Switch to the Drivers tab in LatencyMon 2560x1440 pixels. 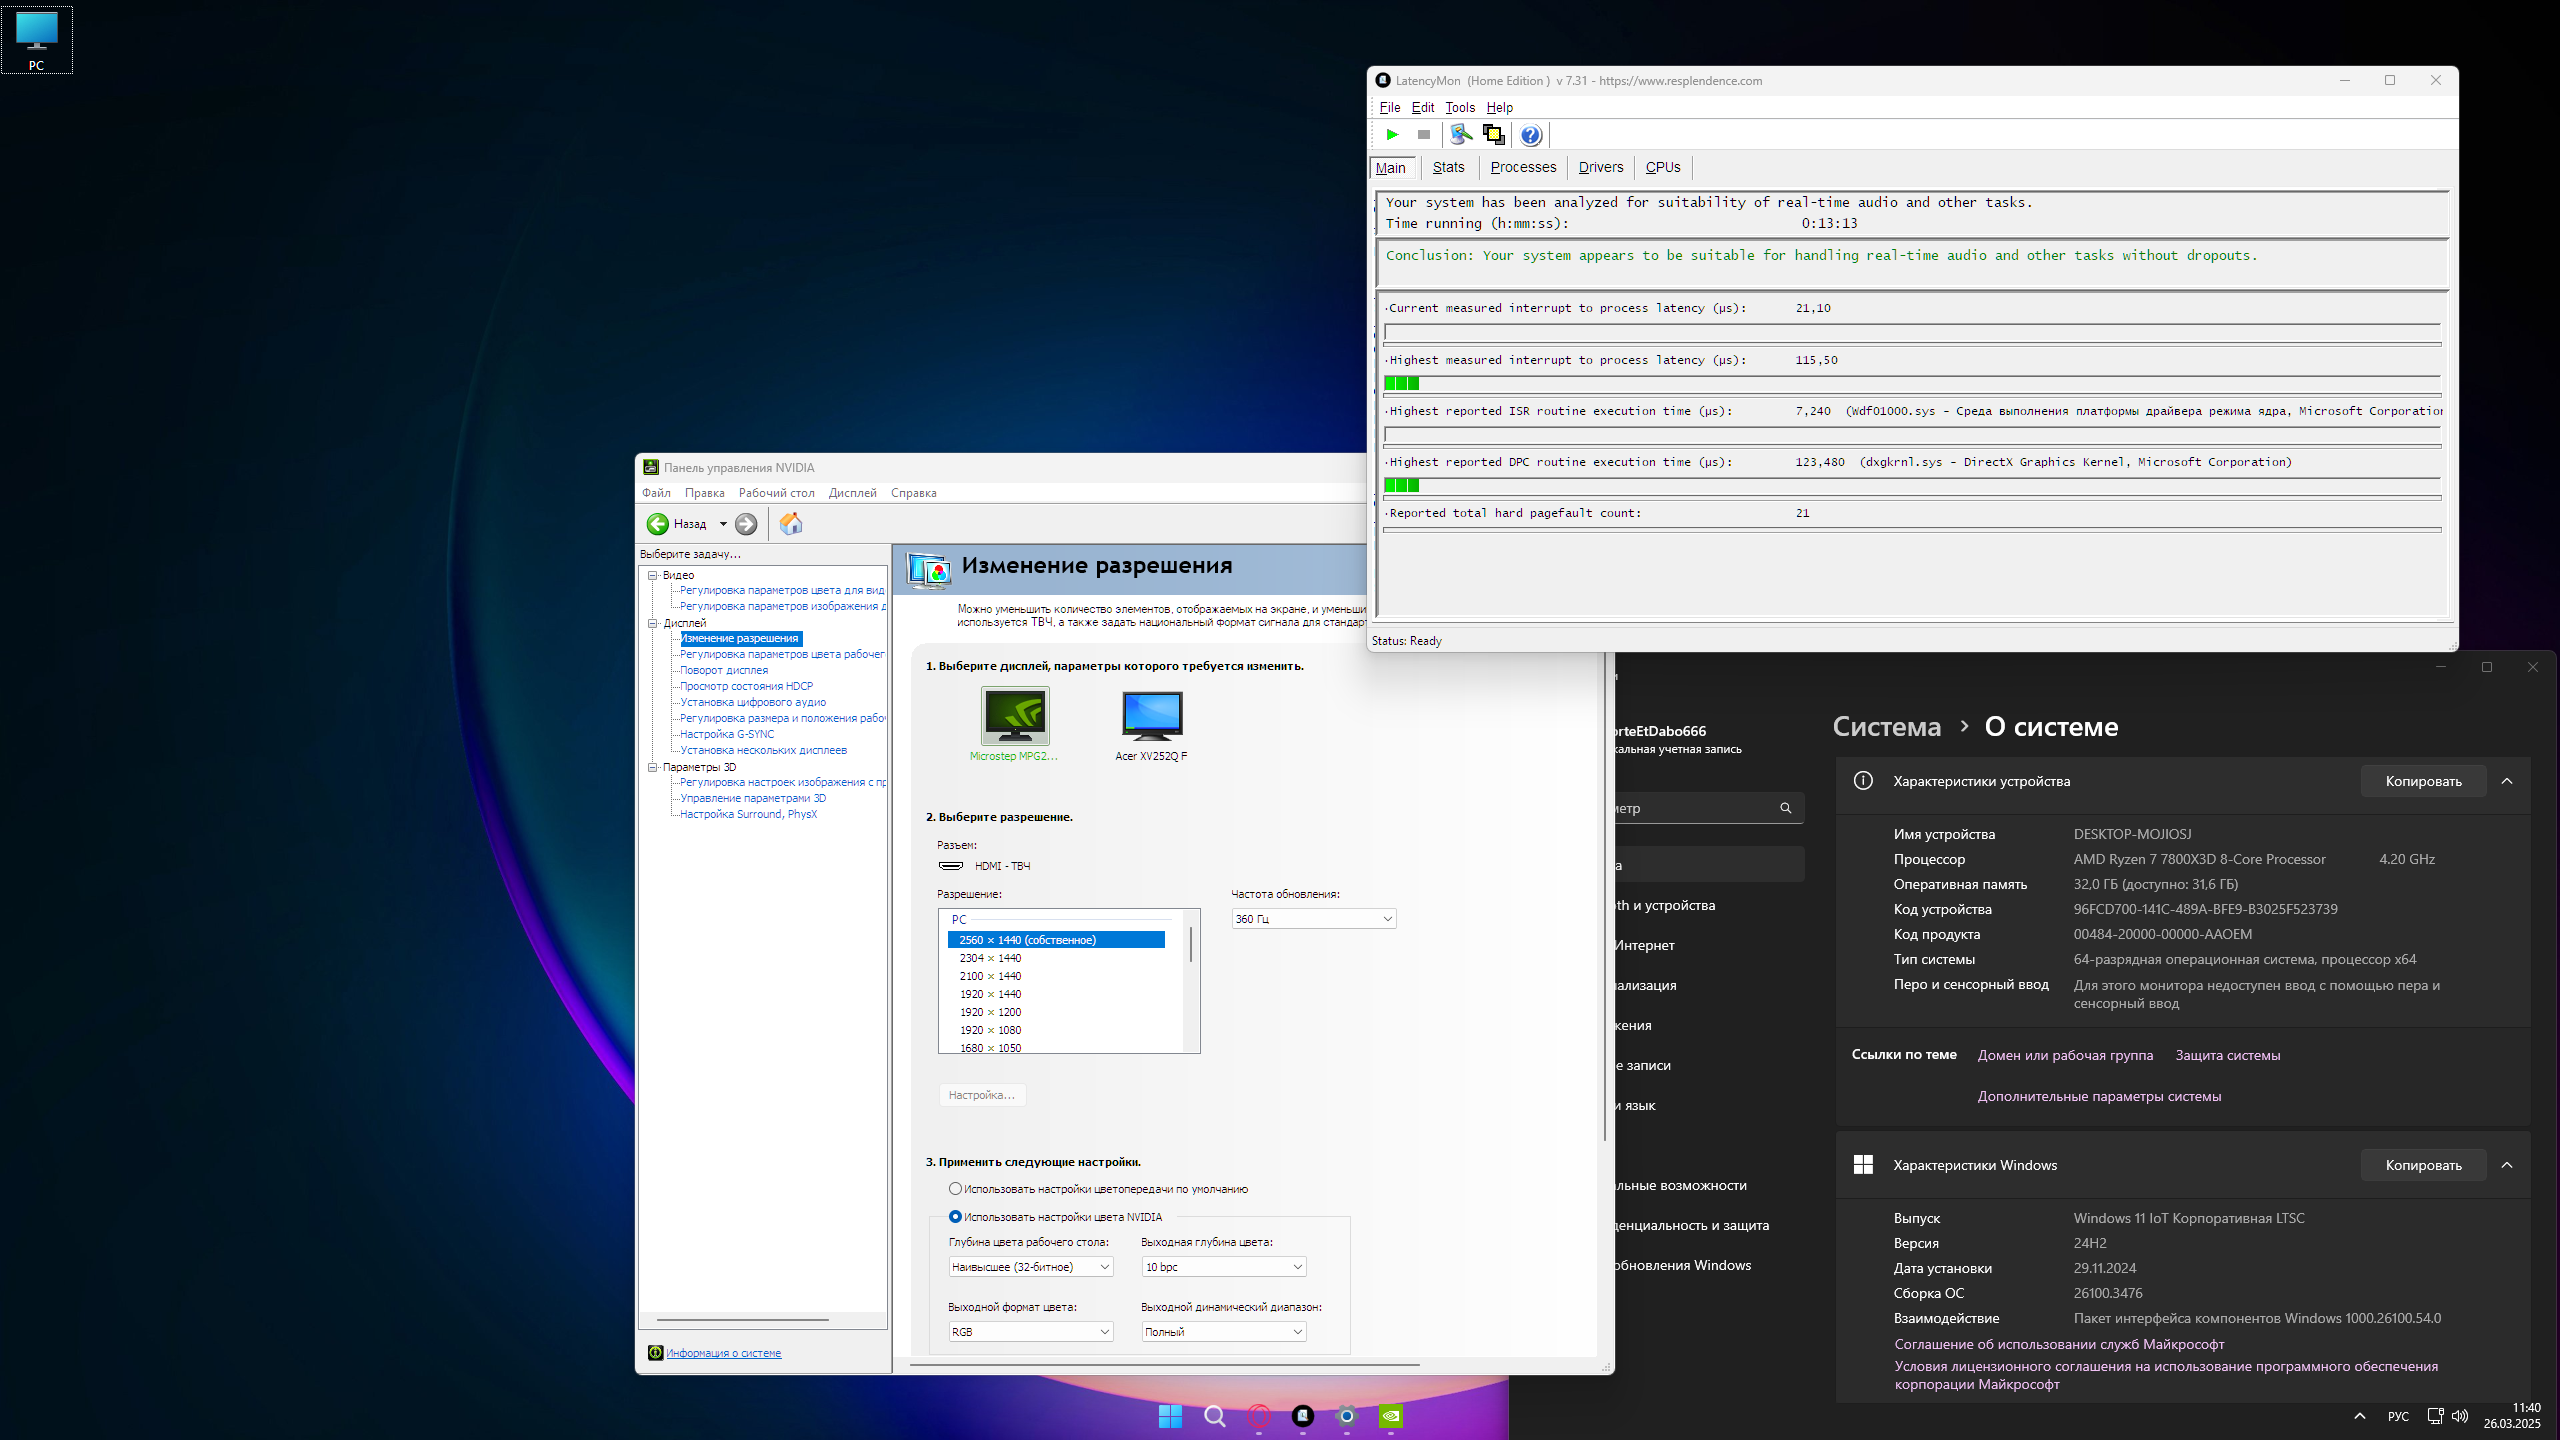tap(1600, 167)
